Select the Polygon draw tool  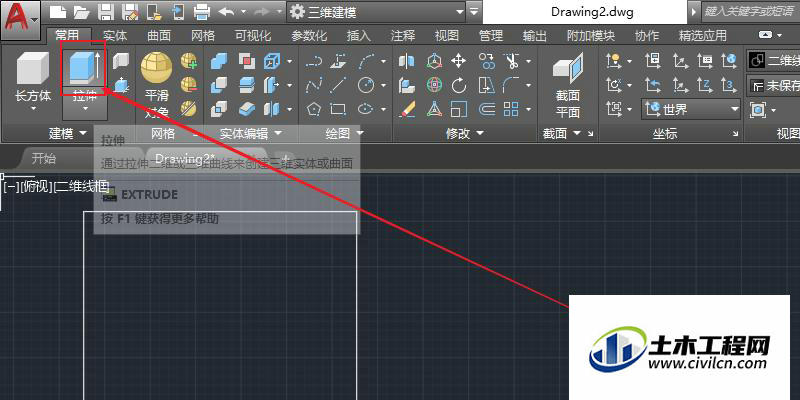(314, 108)
